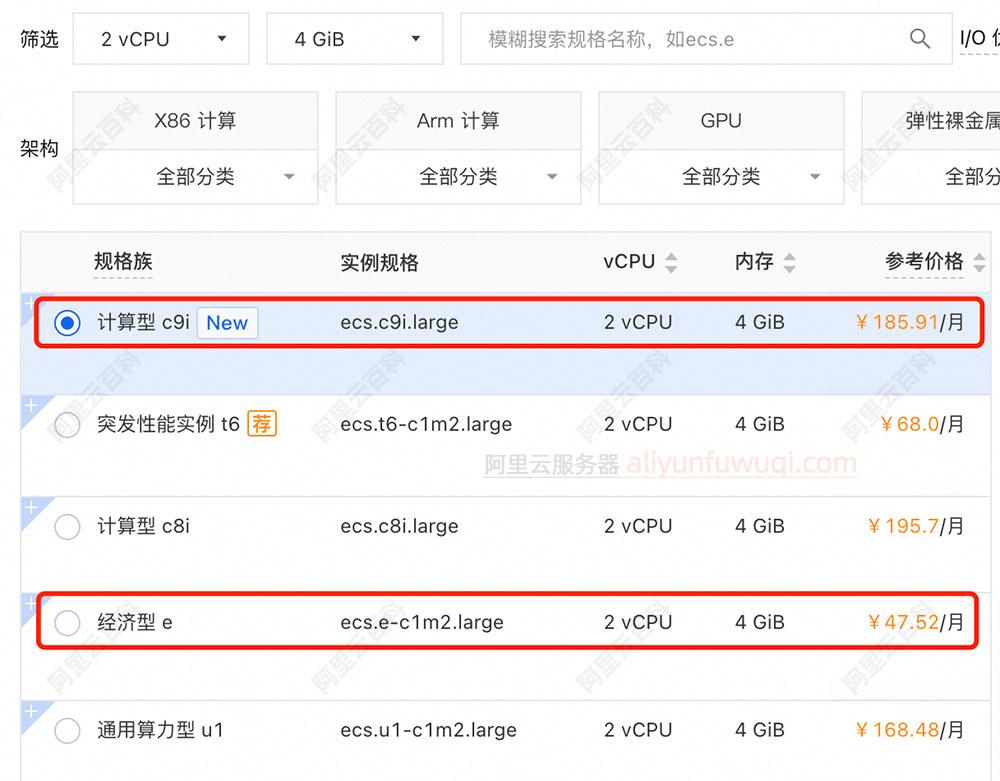Click the ¥168.48/月 price
1000x781 pixels.
pos(909,731)
